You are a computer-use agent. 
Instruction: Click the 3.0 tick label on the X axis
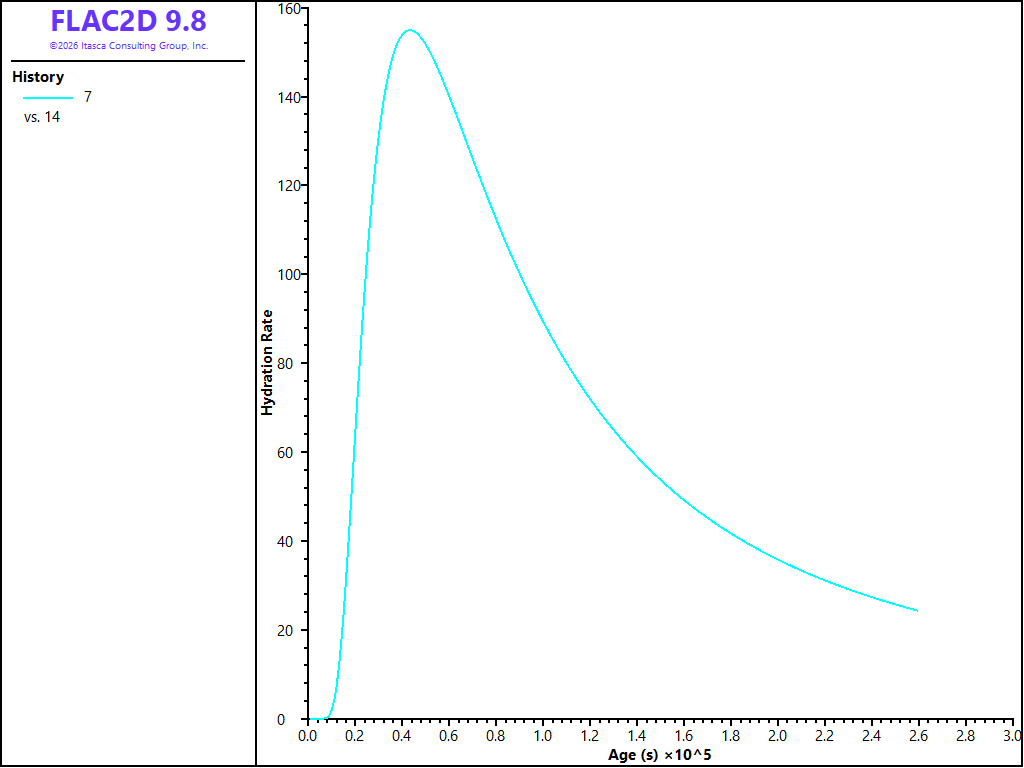1014,736
